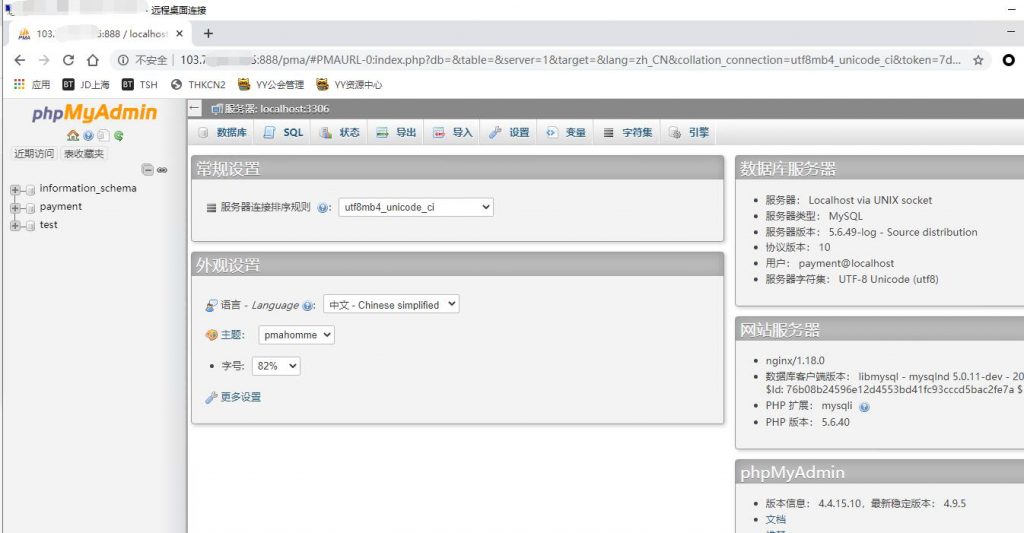Click the payment@localhost user text
Image resolution: width=1024 pixels, height=533 pixels.
point(846,263)
